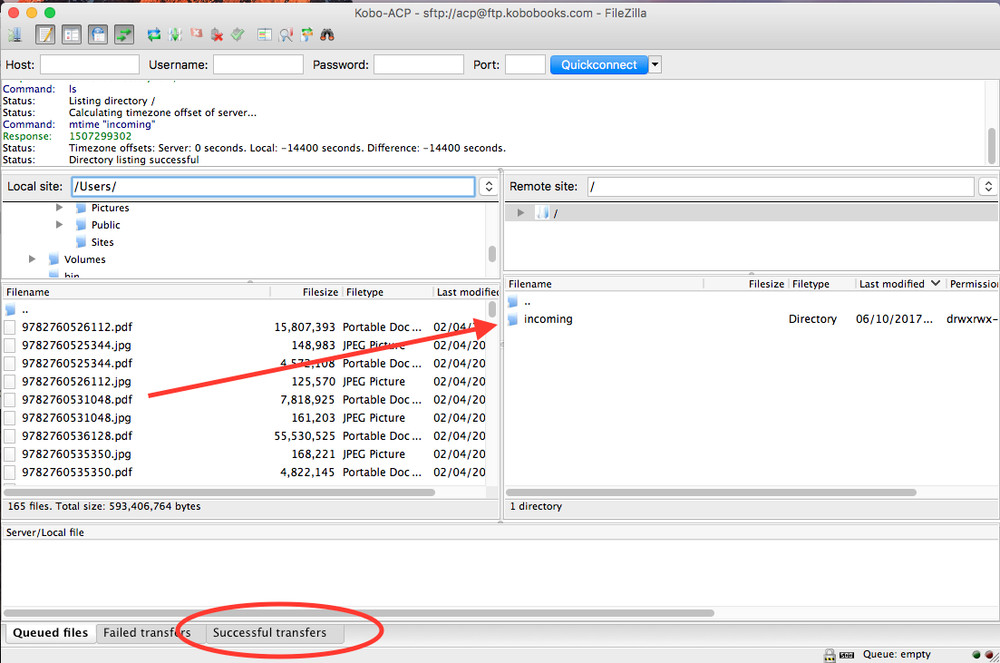Click the encryption lock icon in status bar
The image size is (1000, 663).
(829, 654)
